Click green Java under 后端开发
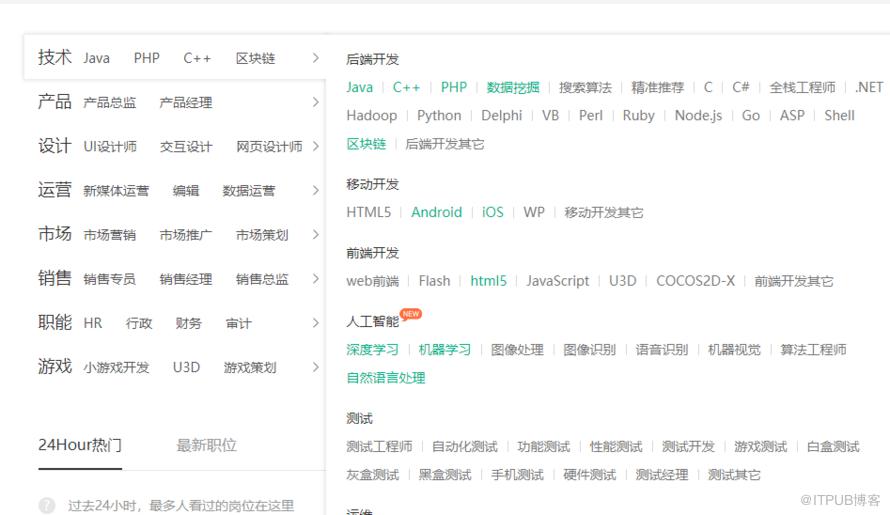This screenshot has width=890, height=515. click(x=360, y=87)
